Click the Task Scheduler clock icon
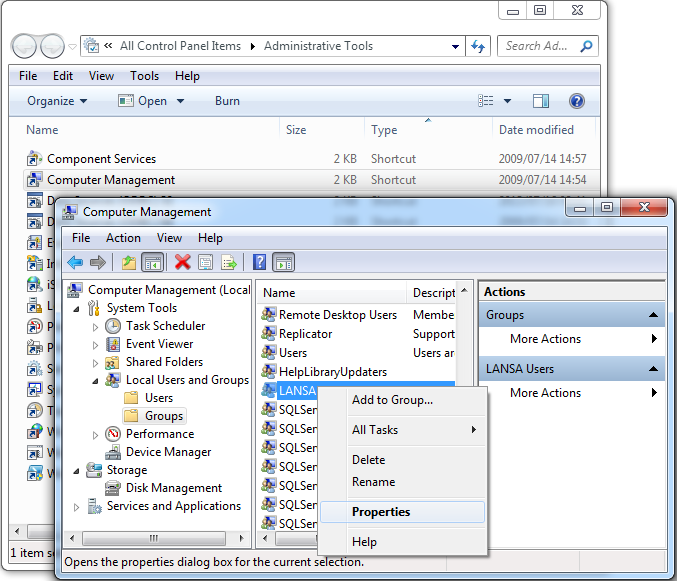This screenshot has width=677, height=581. pyautogui.click(x=113, y=326)
